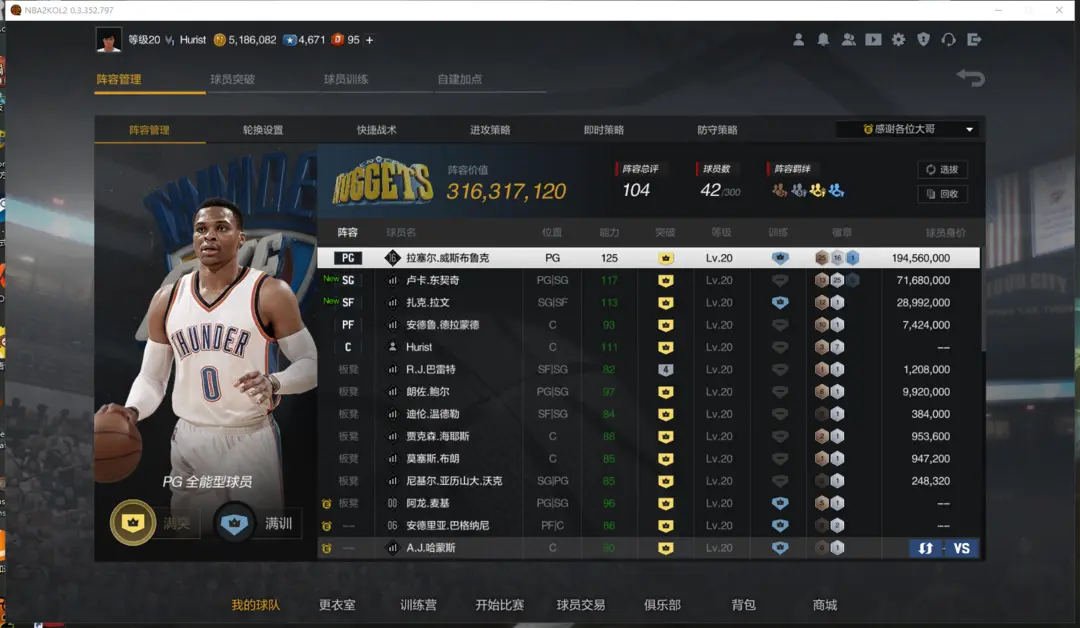Switch to 球员突破 tab

click(x=233, y=79)
